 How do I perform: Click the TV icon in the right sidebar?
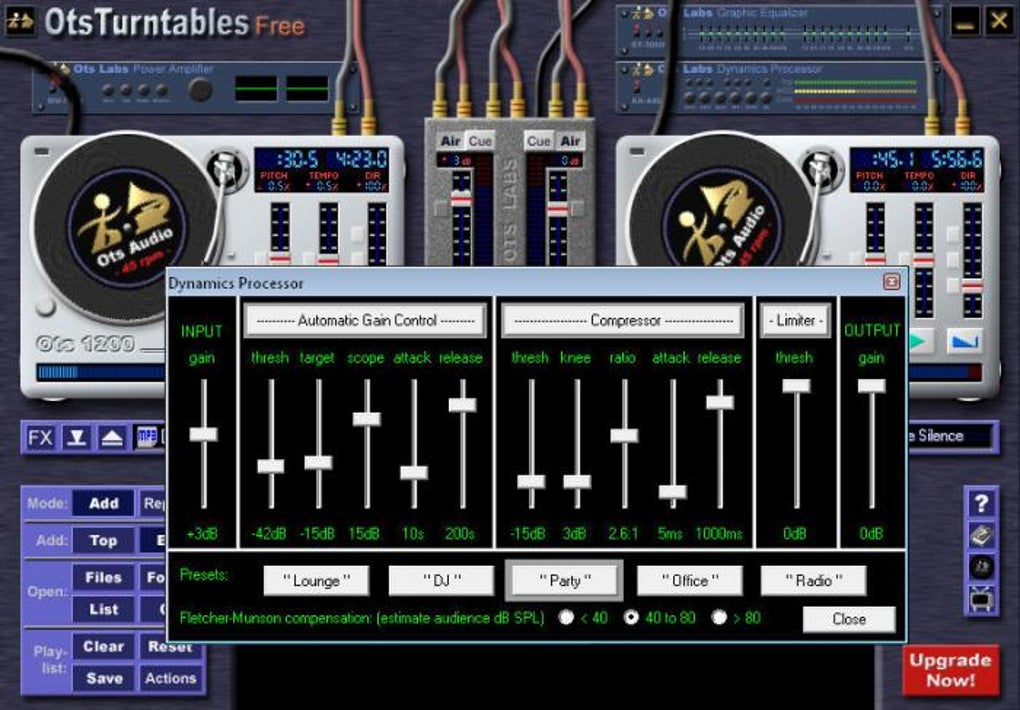click(x=981, y=599)
